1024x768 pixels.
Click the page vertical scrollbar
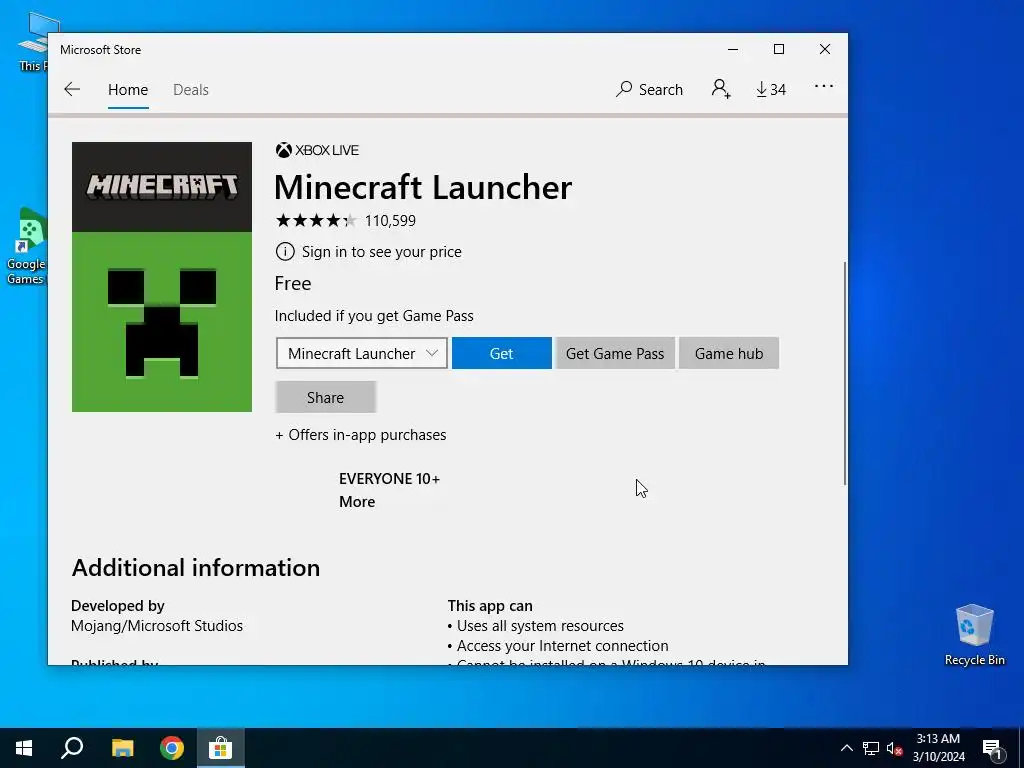(x=845, y=373)
